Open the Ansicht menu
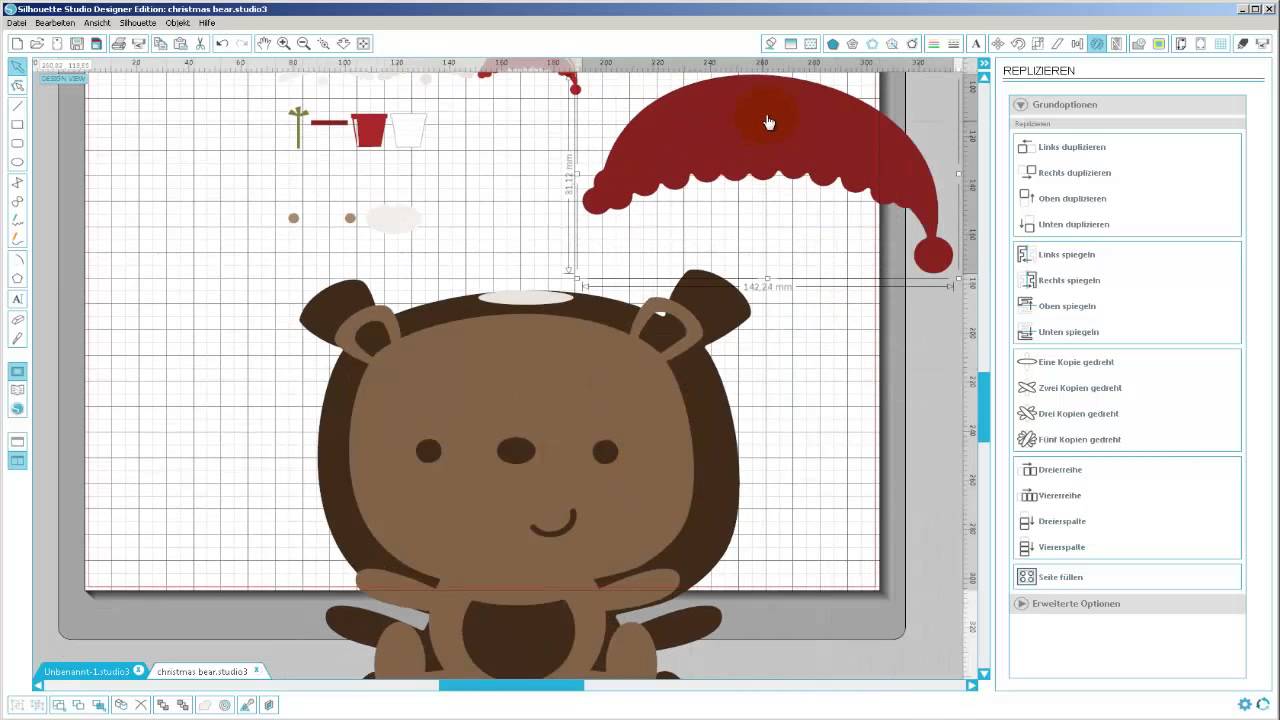 [x=97, y=23]
